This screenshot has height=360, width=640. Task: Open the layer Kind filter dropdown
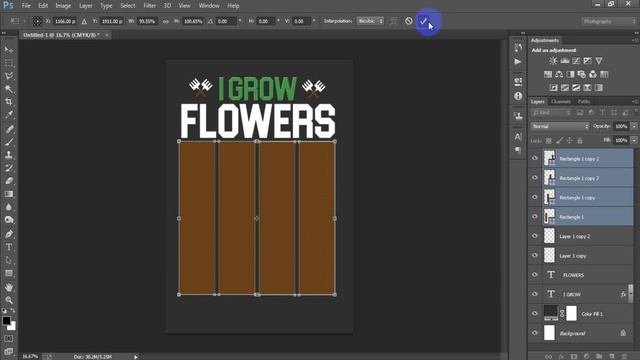551,113
